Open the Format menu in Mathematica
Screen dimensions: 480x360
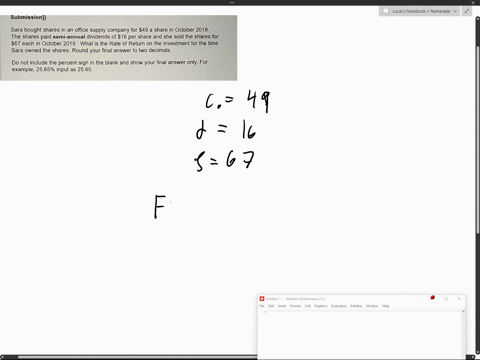click(295, 306)
